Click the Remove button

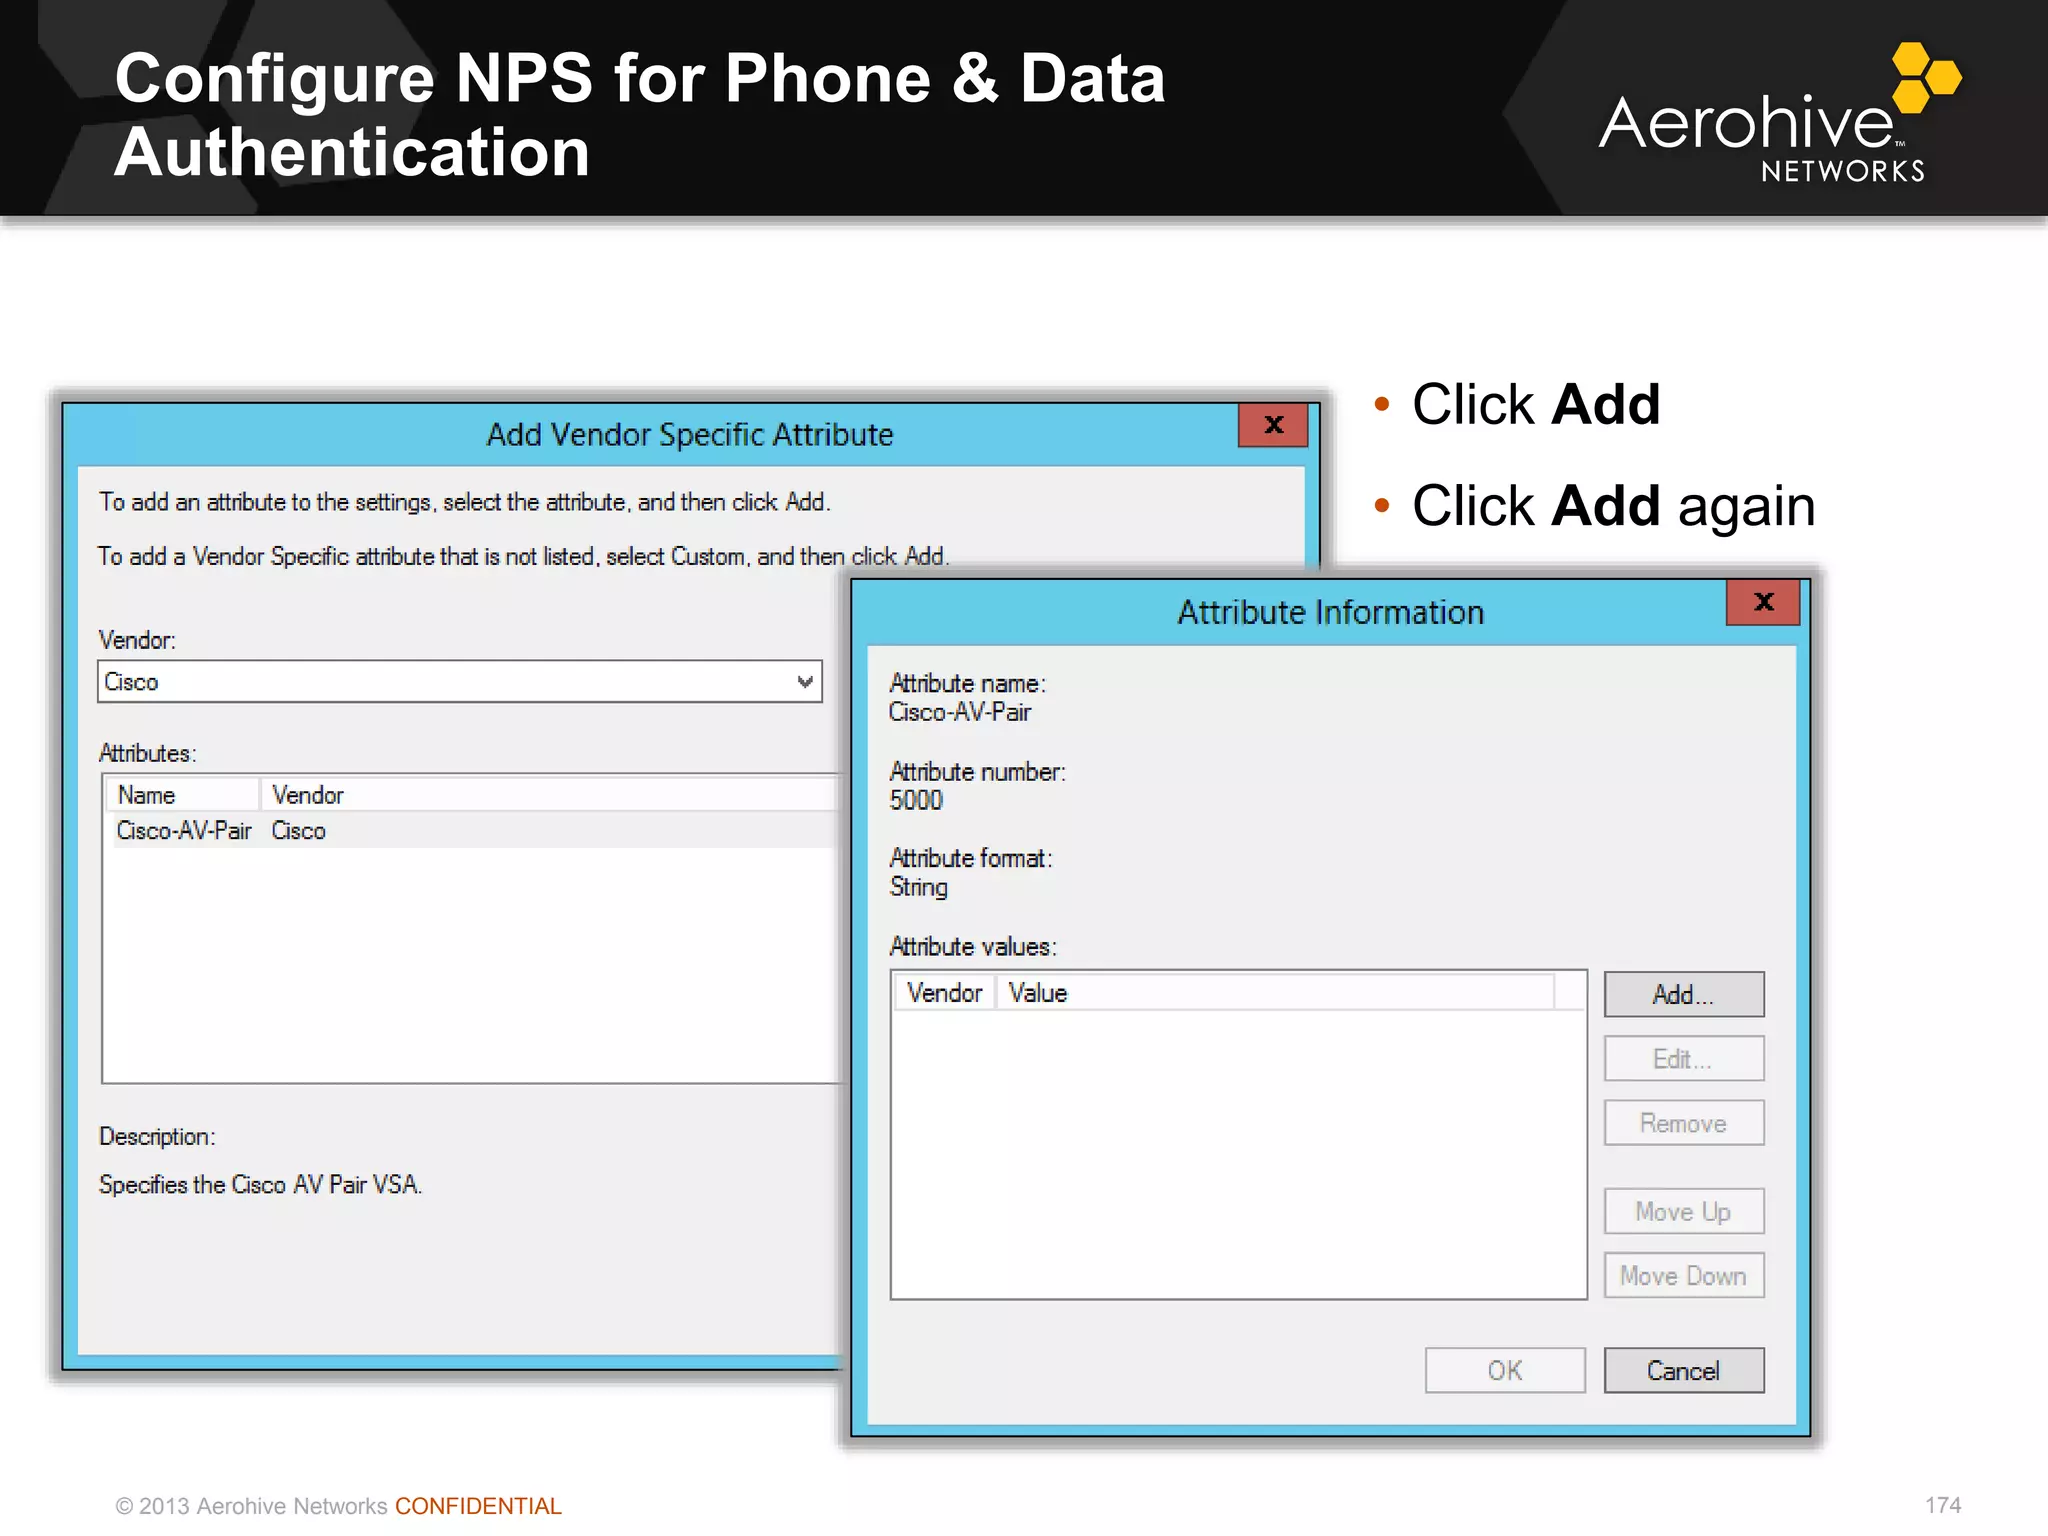1684,1123
